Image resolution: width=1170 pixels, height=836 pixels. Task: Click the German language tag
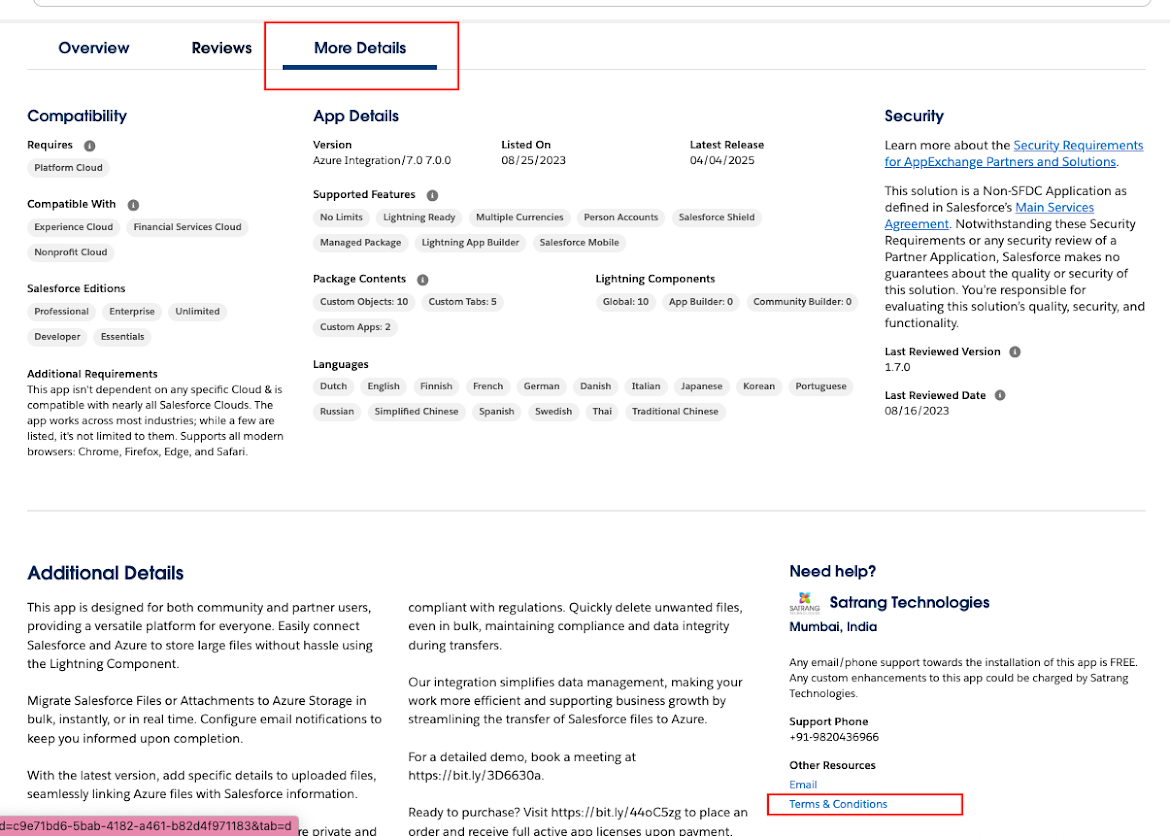click(x=541, y=386)
